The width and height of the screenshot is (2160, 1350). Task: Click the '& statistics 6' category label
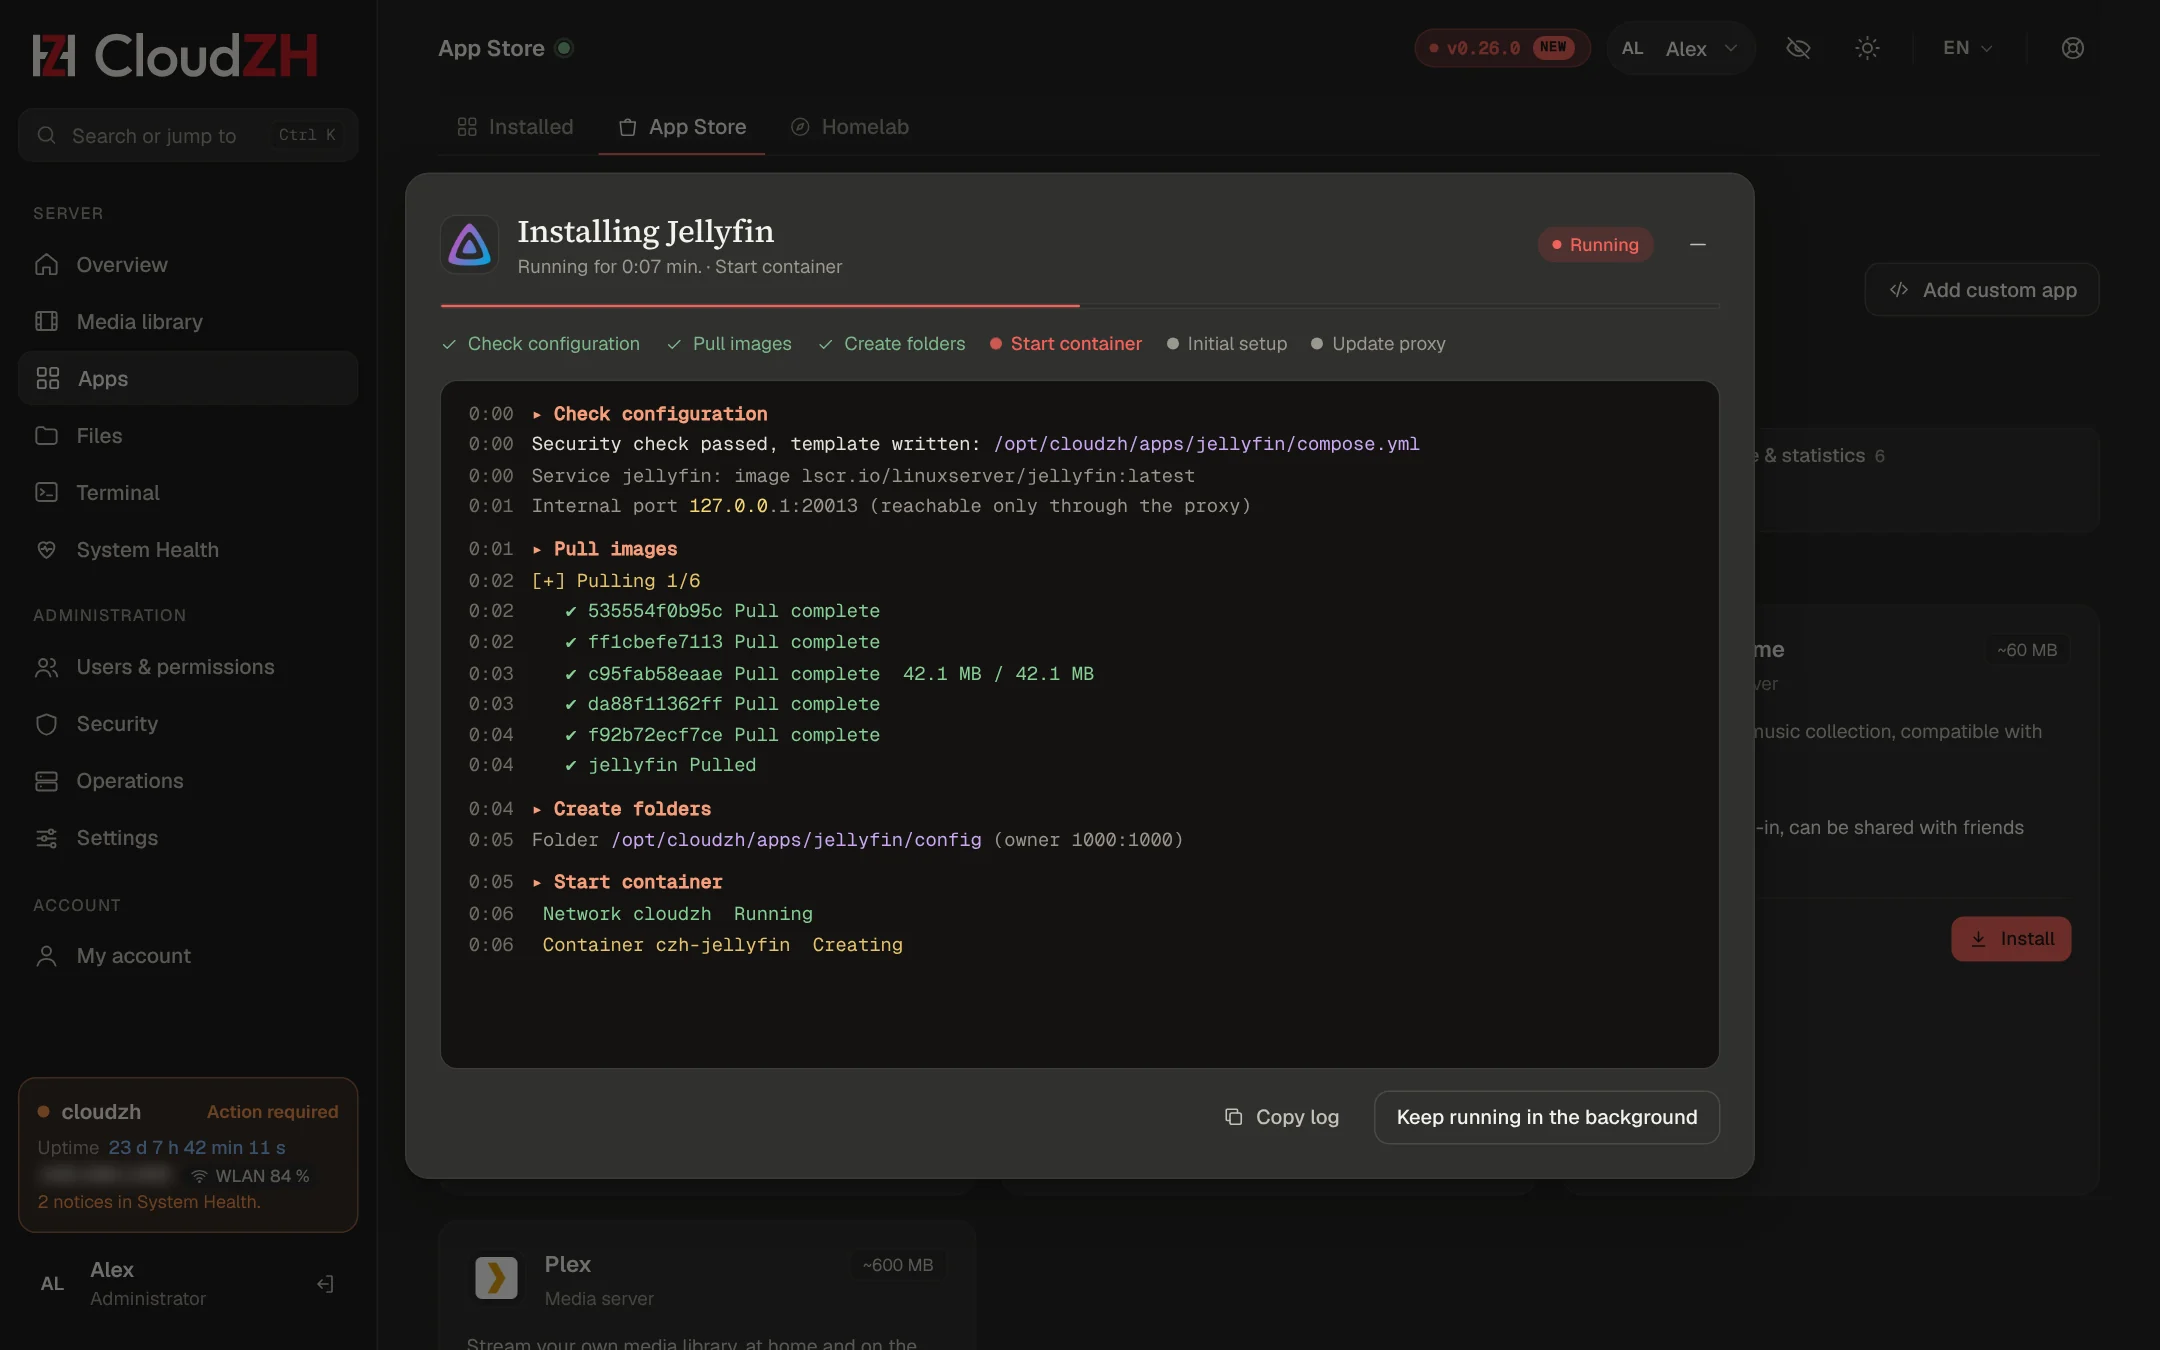[1819, 456]
